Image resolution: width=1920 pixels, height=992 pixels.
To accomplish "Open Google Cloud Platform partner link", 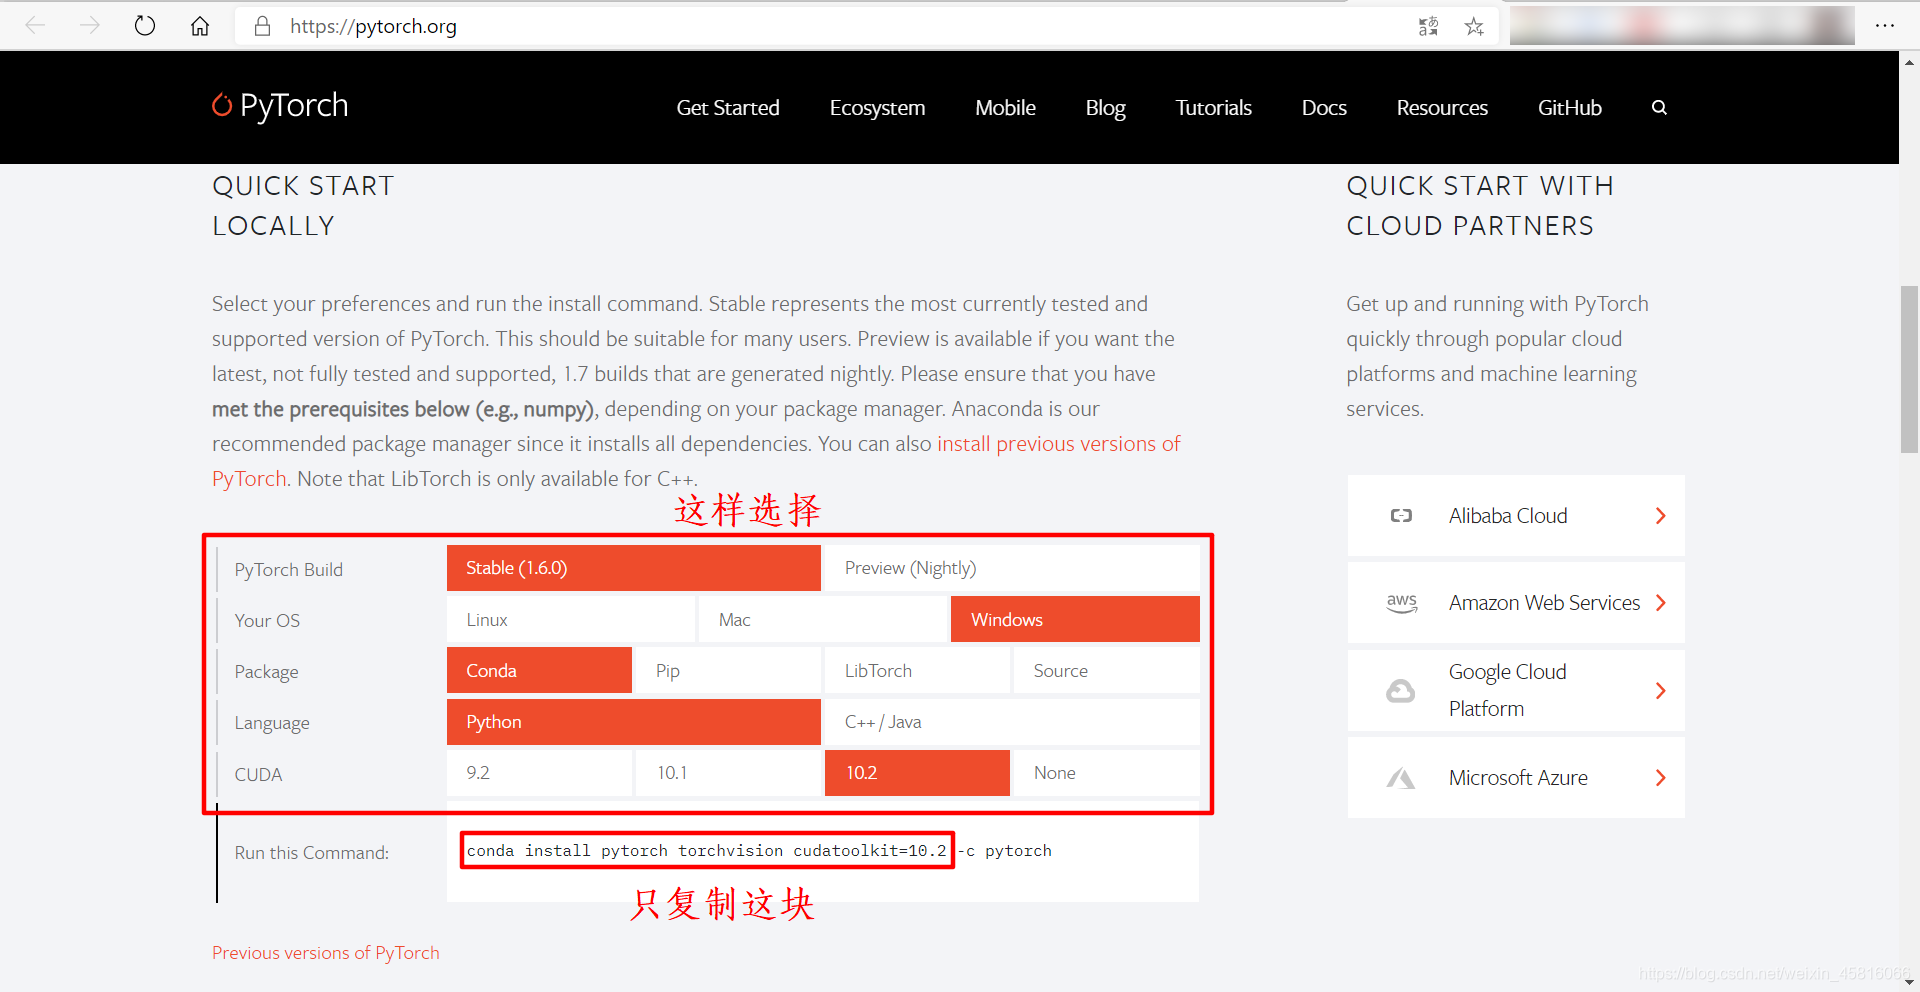I will pyautogui.click(x=1516, y=691).
